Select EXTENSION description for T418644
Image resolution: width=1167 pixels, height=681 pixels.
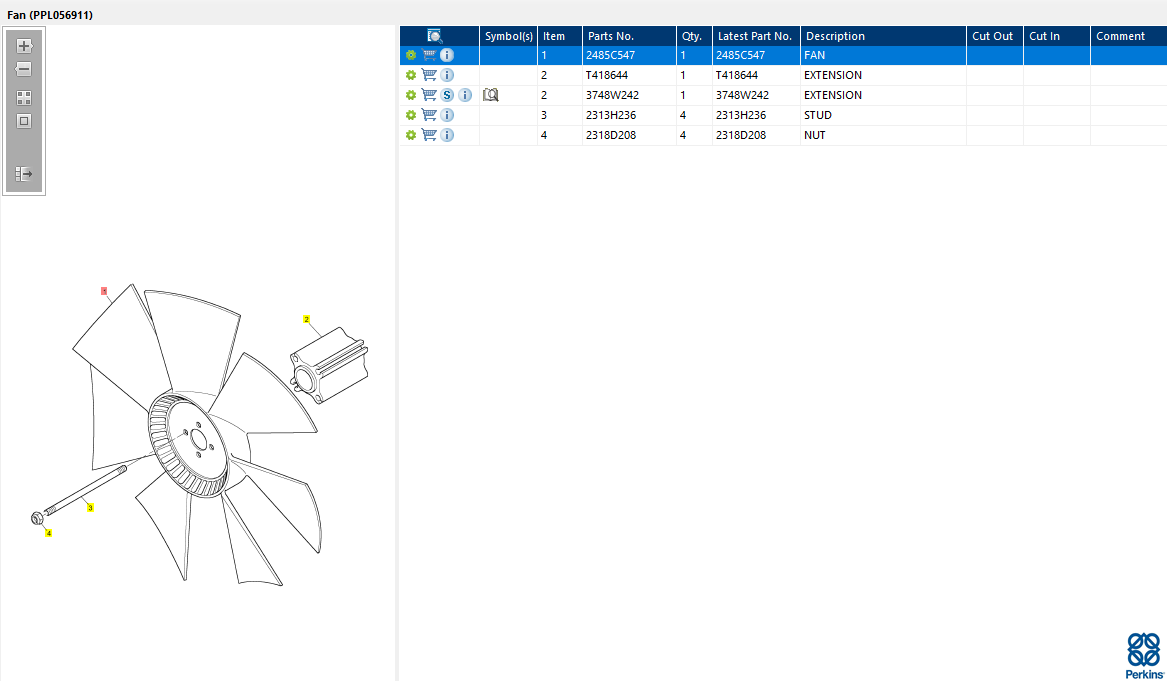click(883, 75)
